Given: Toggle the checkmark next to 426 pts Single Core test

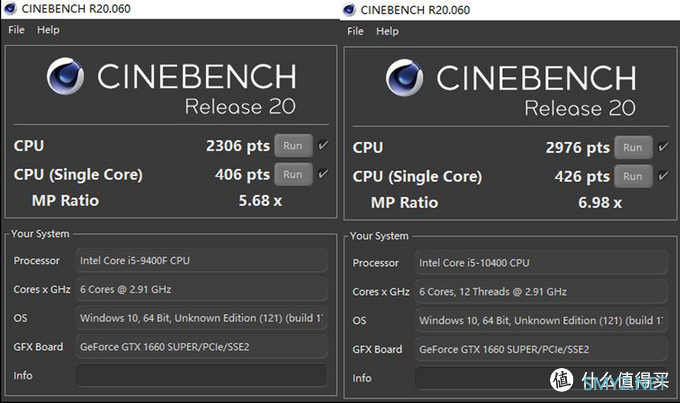Looking at the screenshot, I should (663, 176).
